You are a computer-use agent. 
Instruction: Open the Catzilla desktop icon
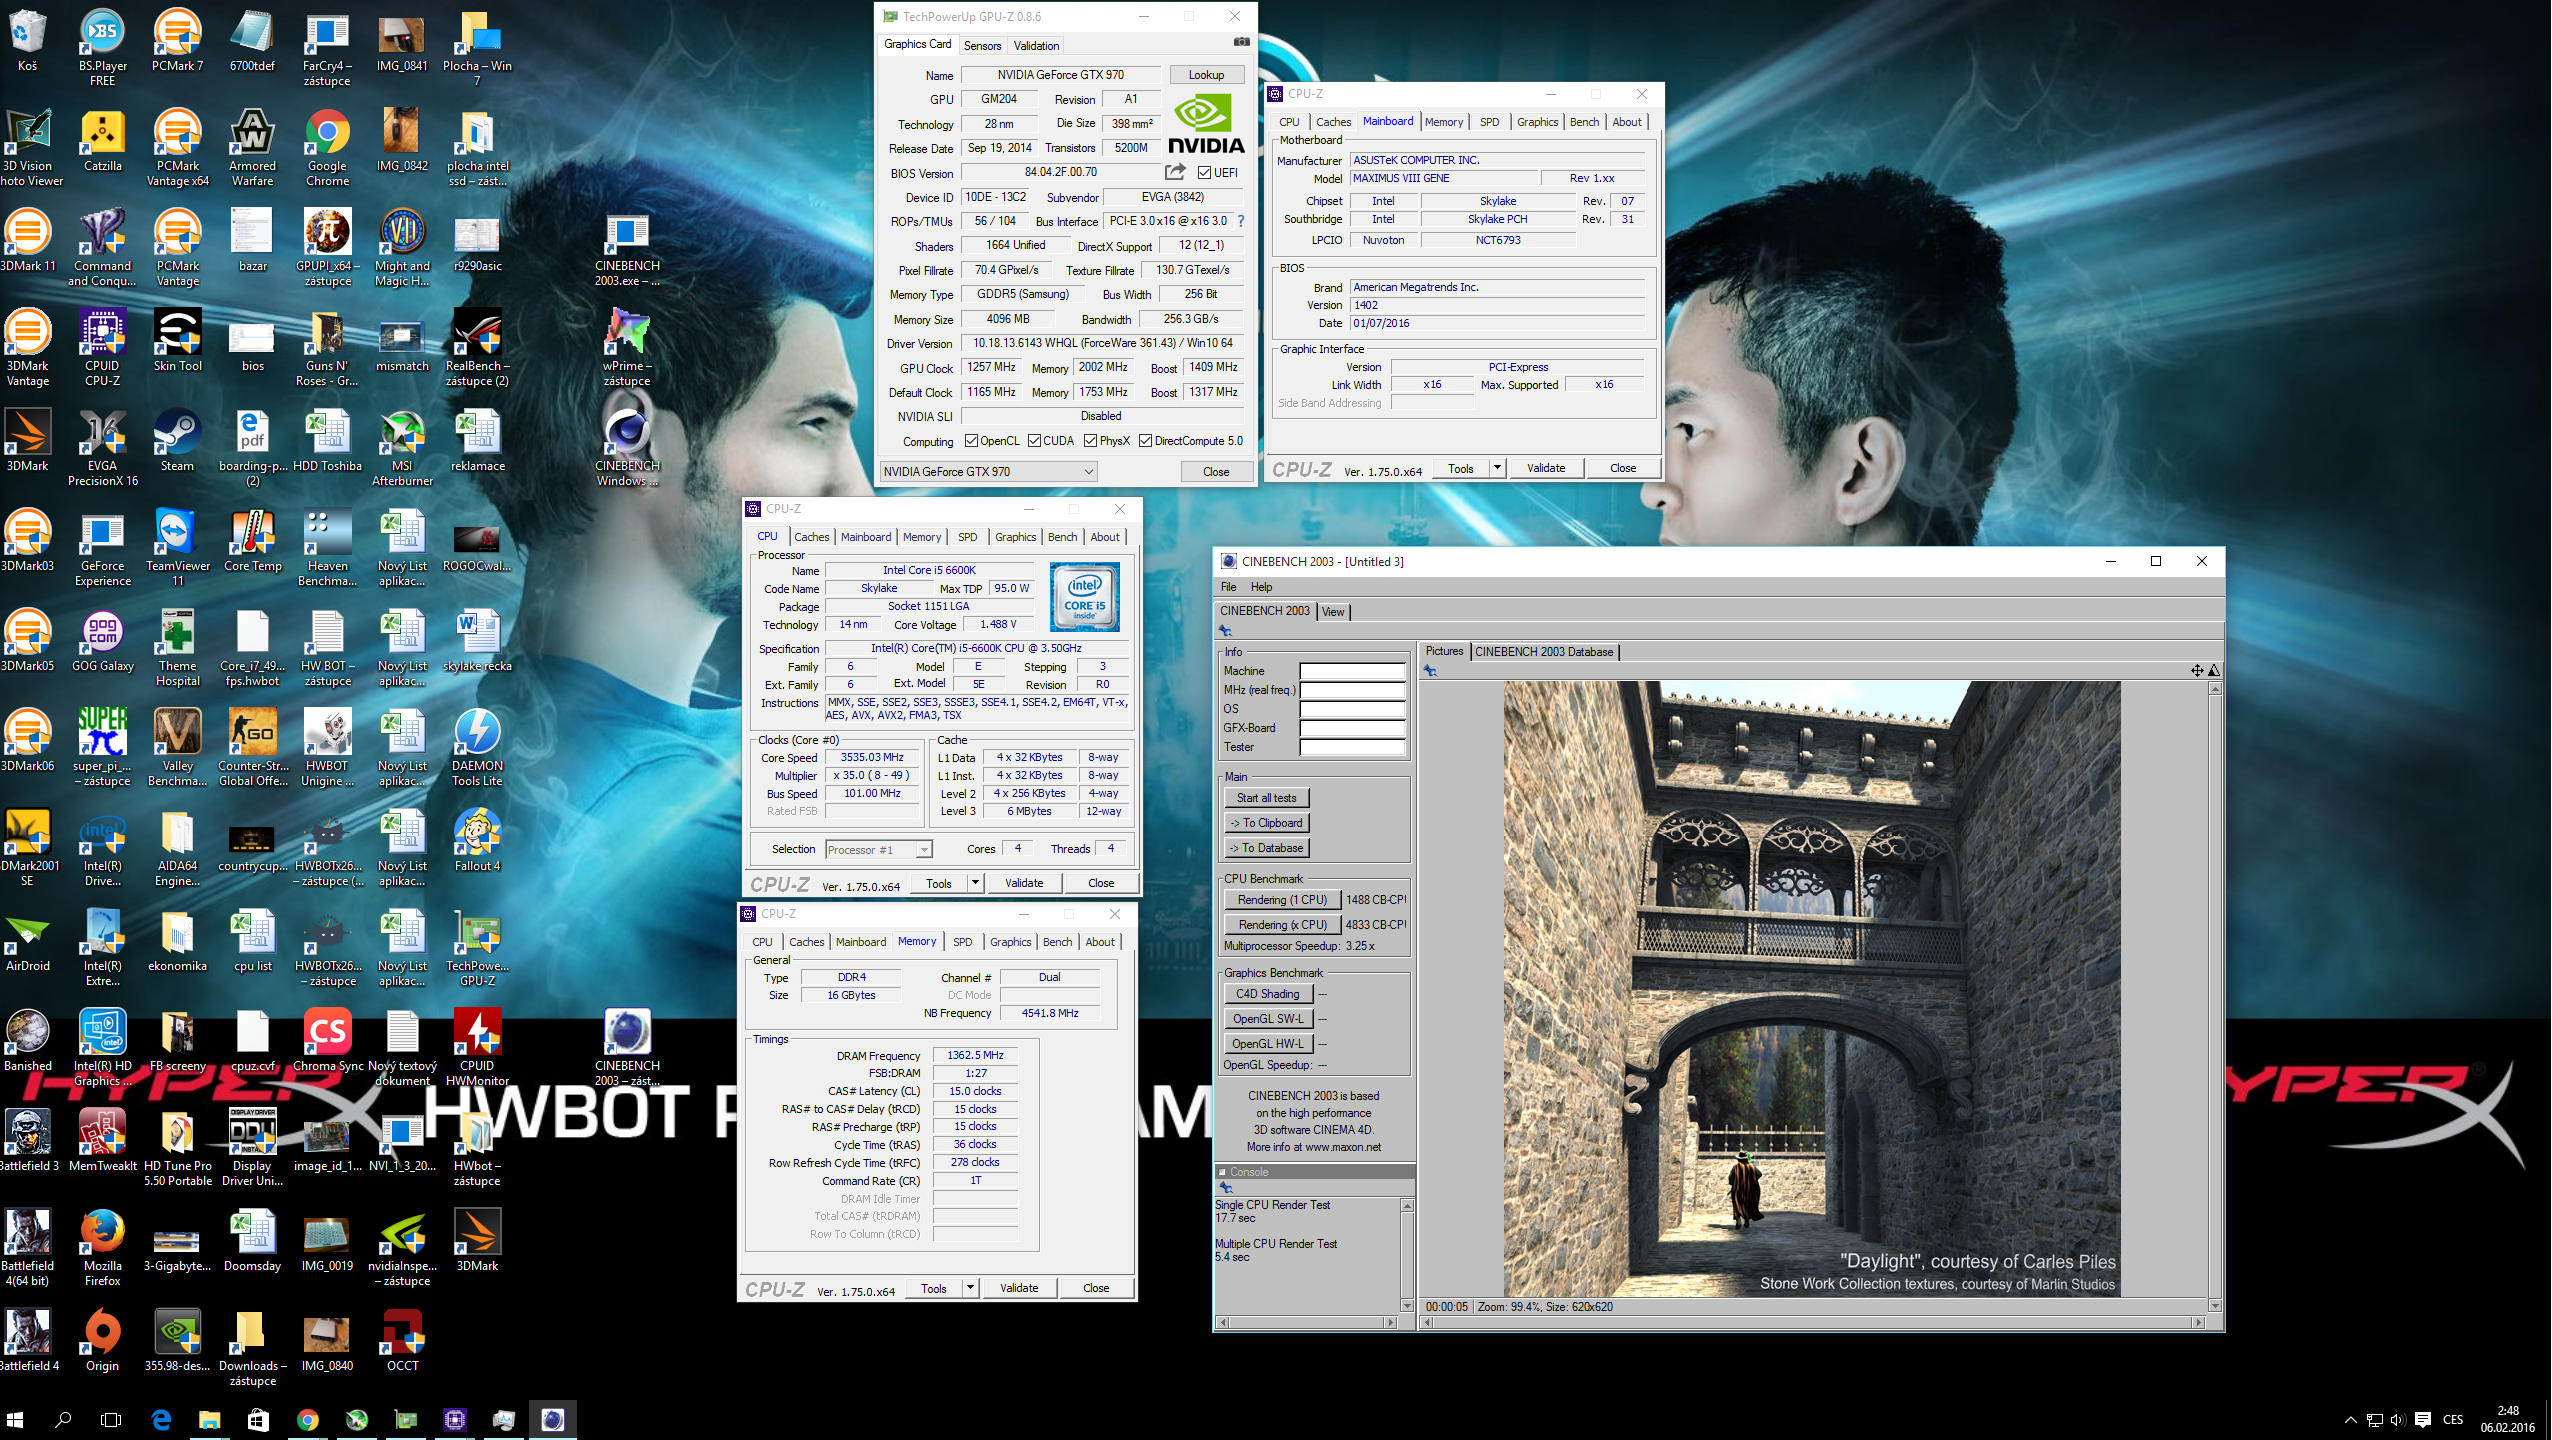pyautogui.click(x=102, y=141)
